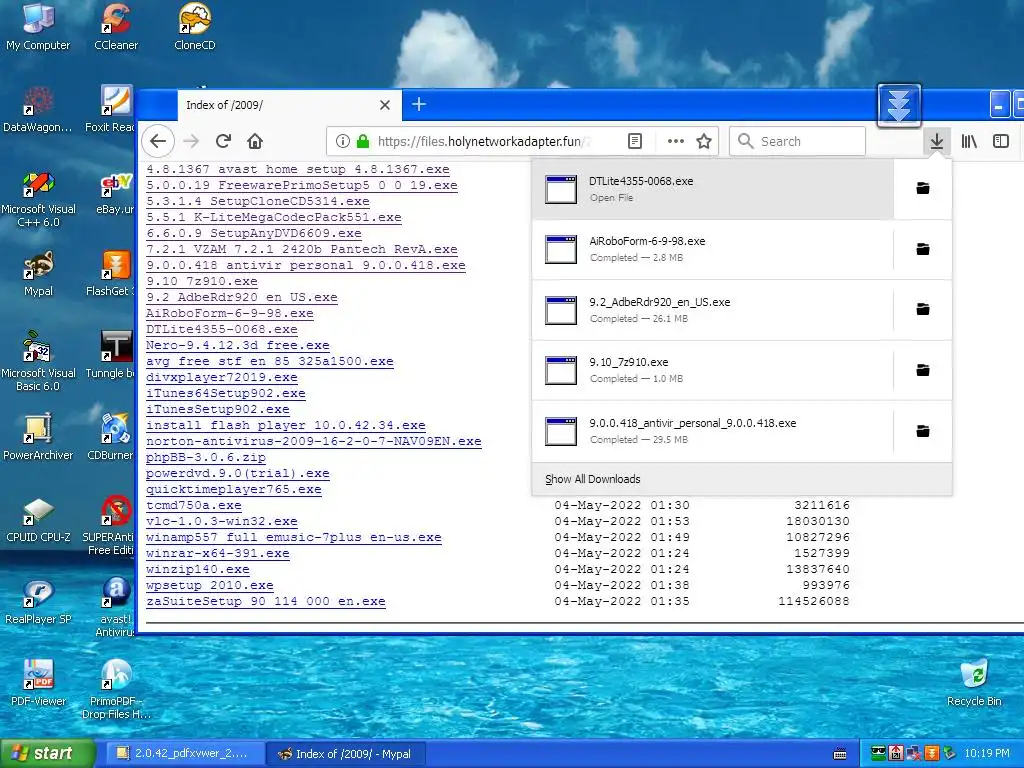Open the downloaded DTLite4355-0068.exe entry
Viewport: 1024px width, 768px height.
click(712, 189)
